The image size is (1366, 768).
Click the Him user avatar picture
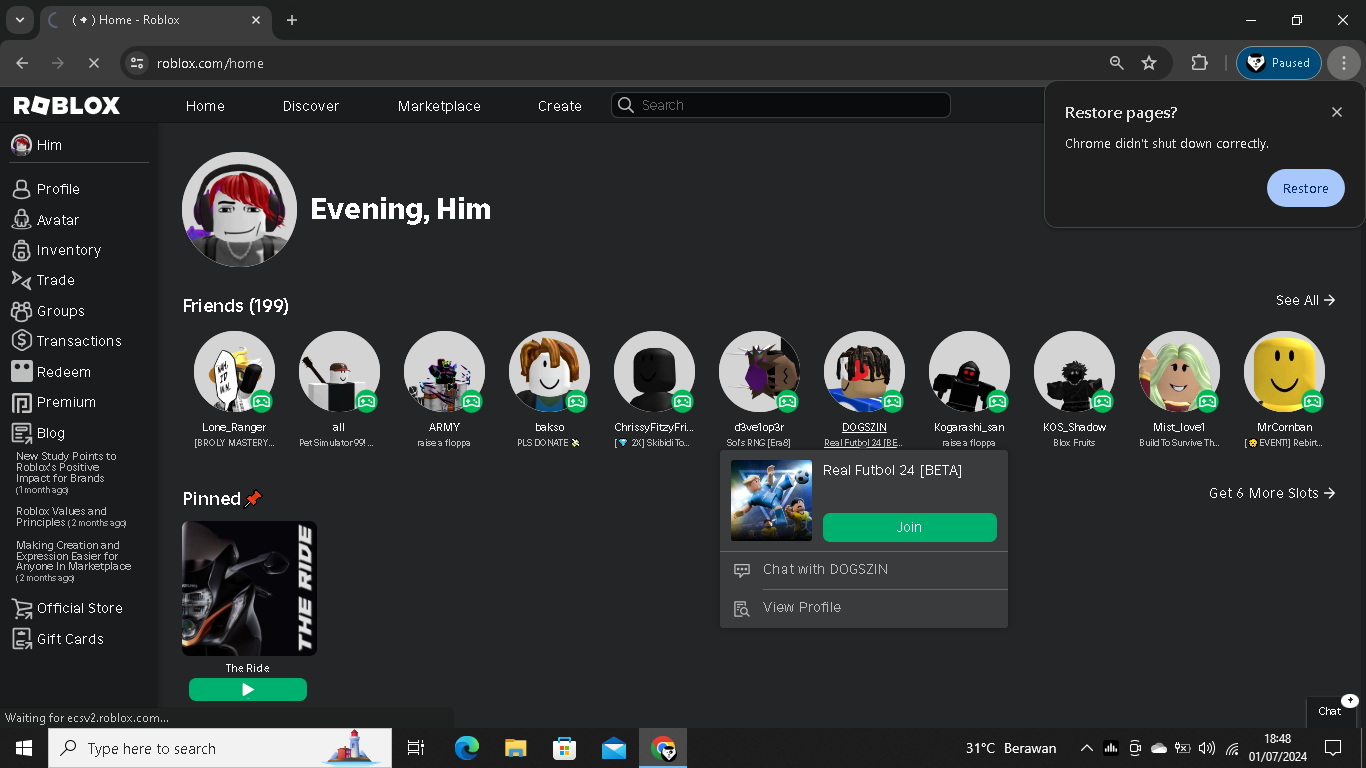[239, 209]
